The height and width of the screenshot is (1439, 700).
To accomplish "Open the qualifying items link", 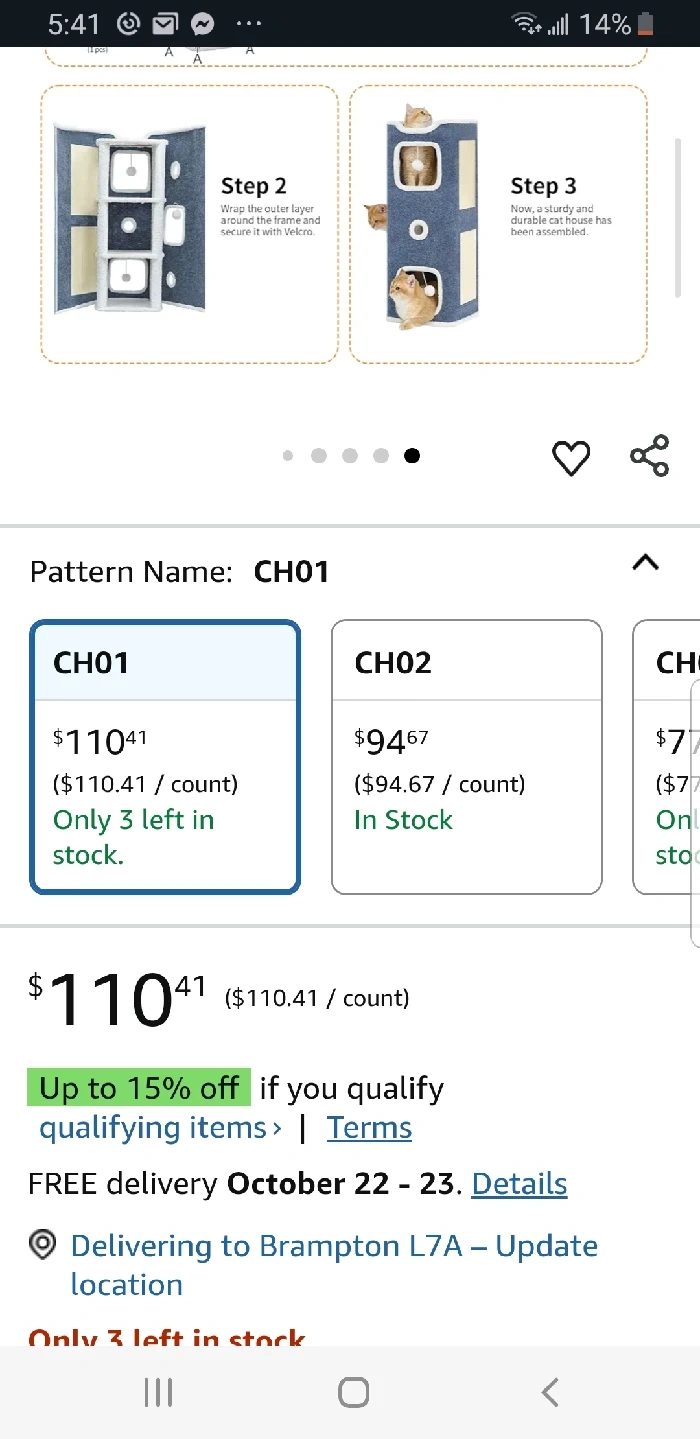I will point(160,1128).
